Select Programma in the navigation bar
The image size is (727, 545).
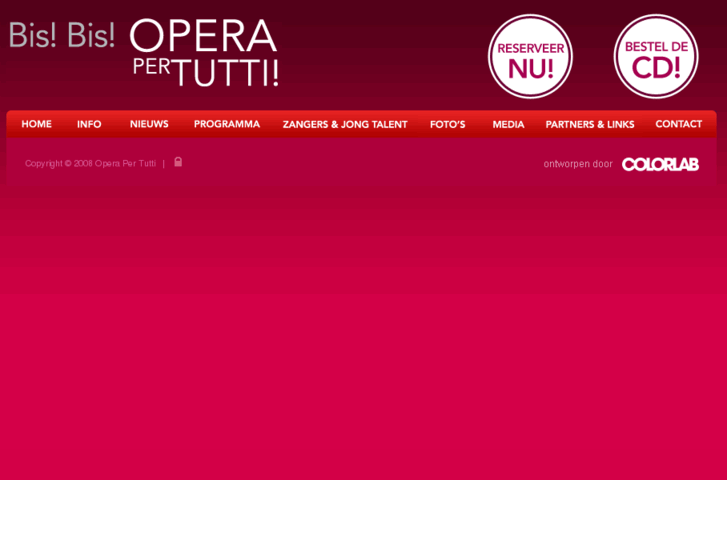[227, 124]
